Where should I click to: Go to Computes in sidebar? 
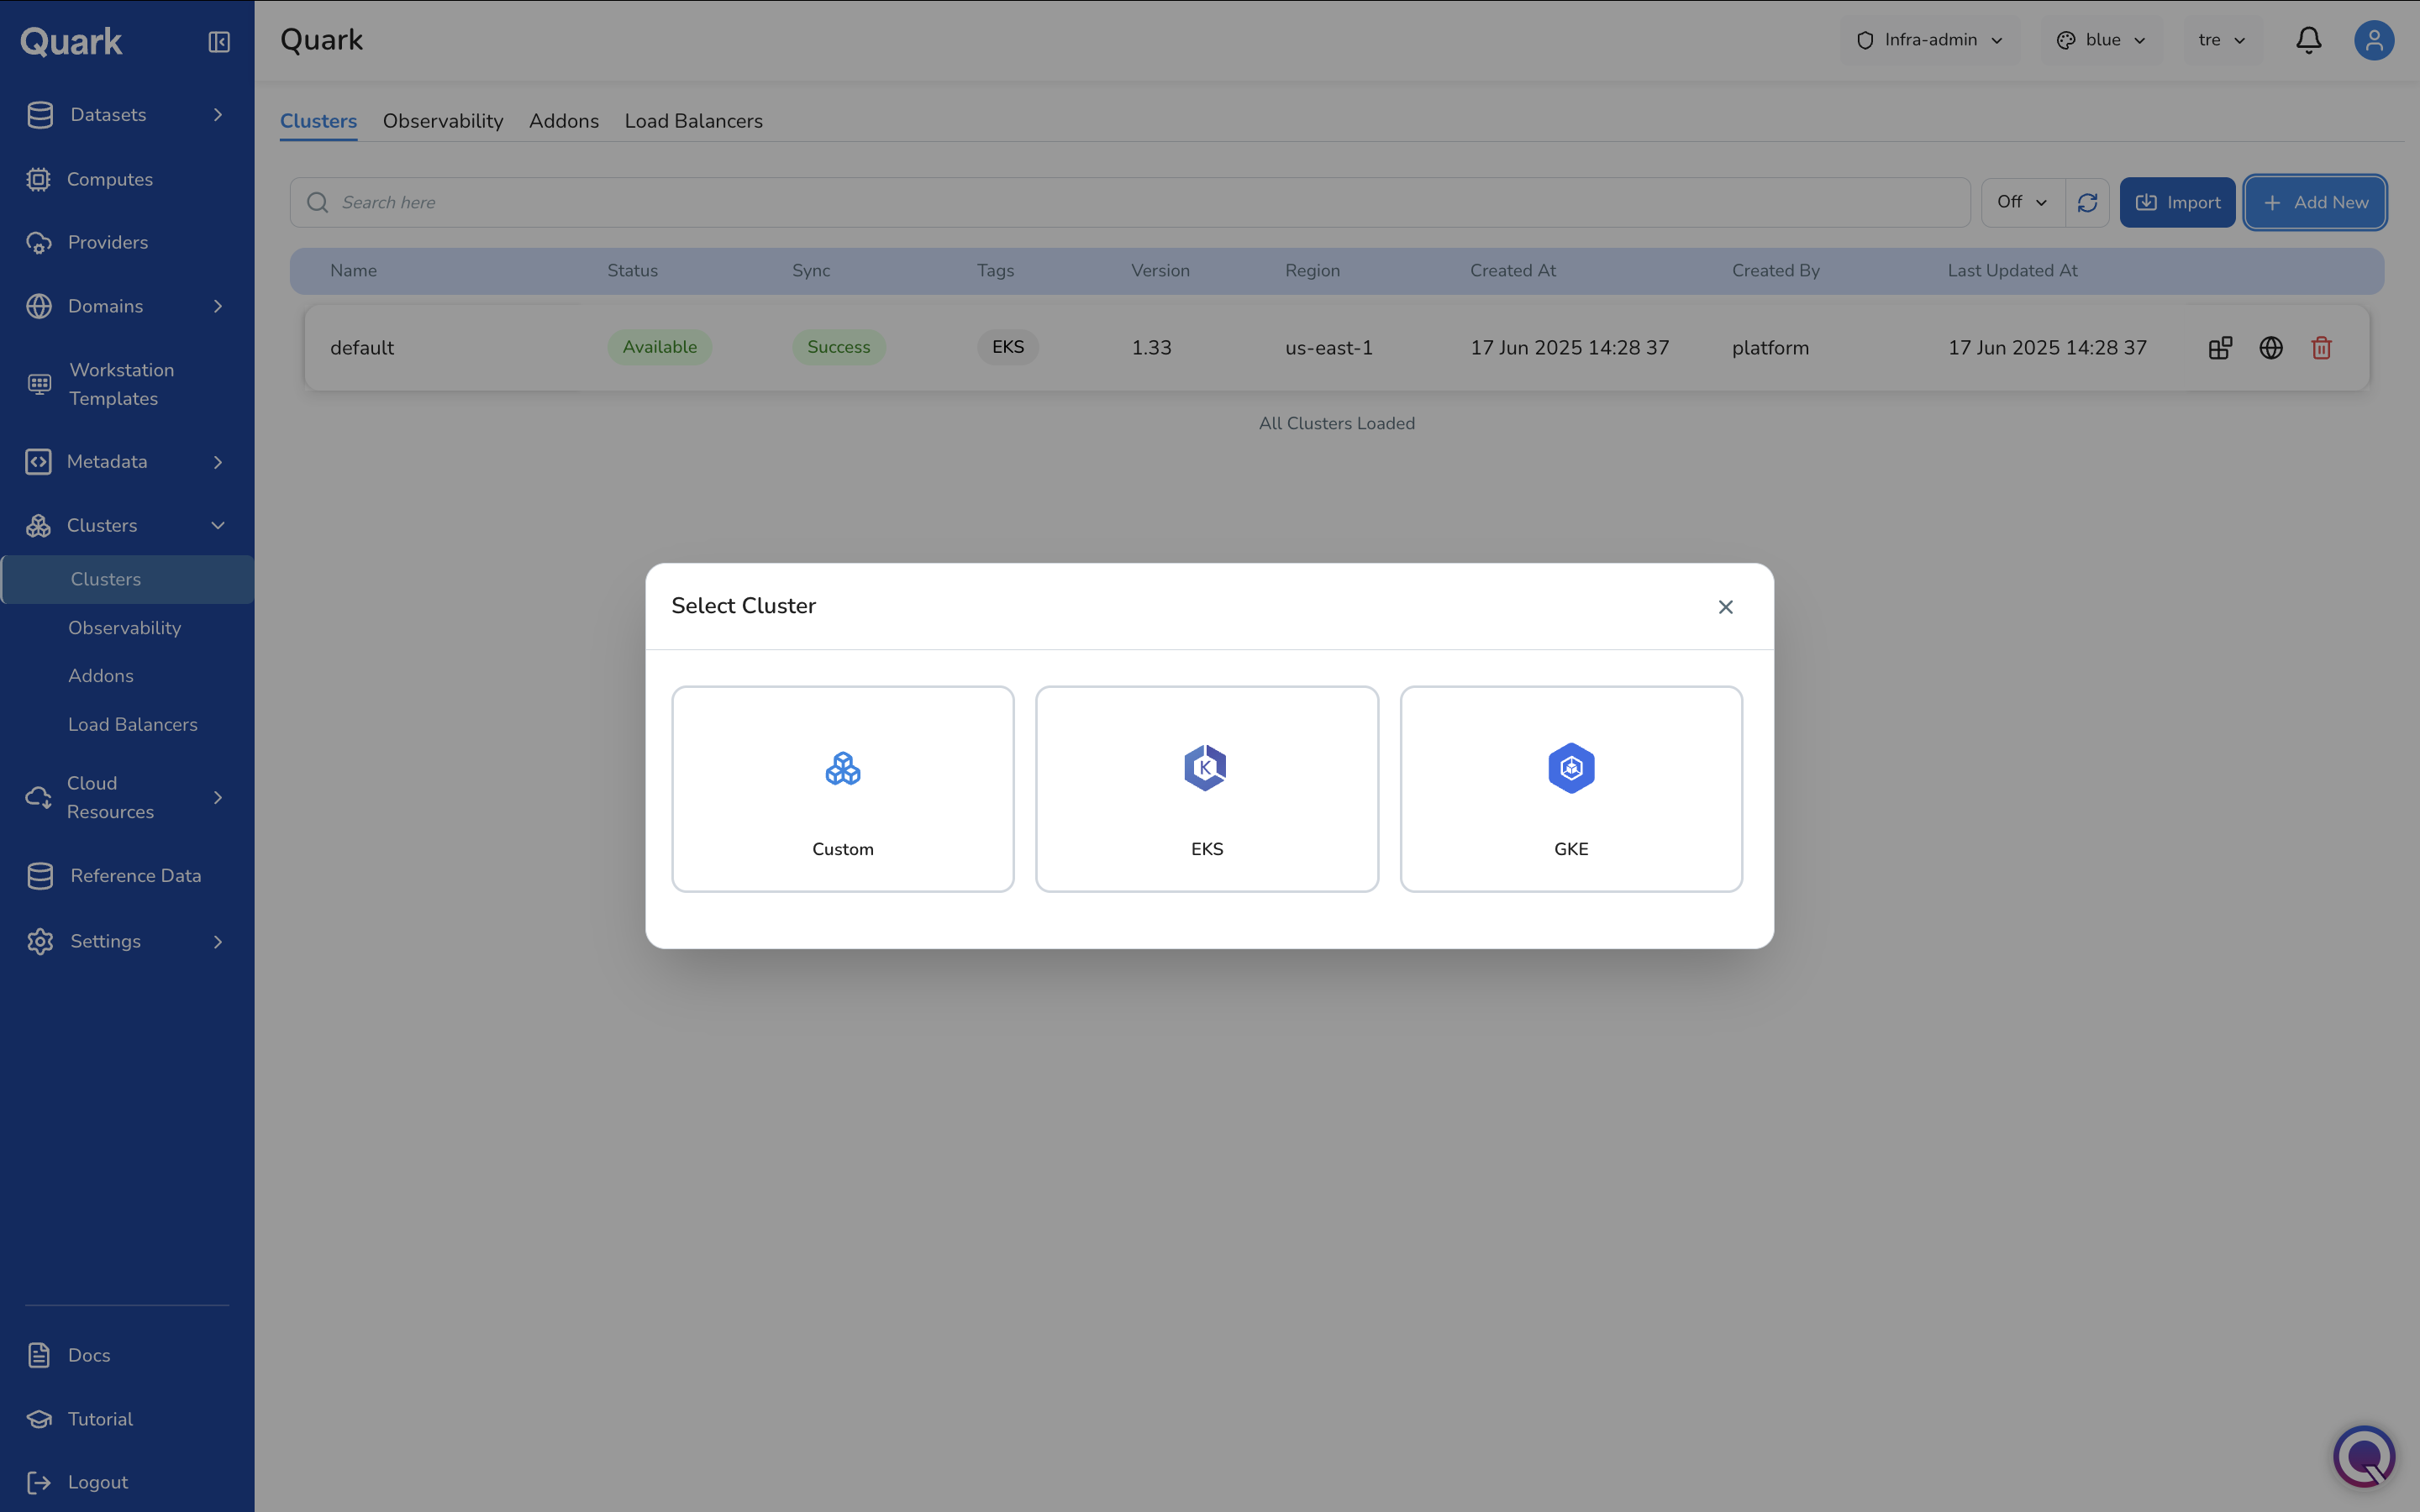pos(110,179)
